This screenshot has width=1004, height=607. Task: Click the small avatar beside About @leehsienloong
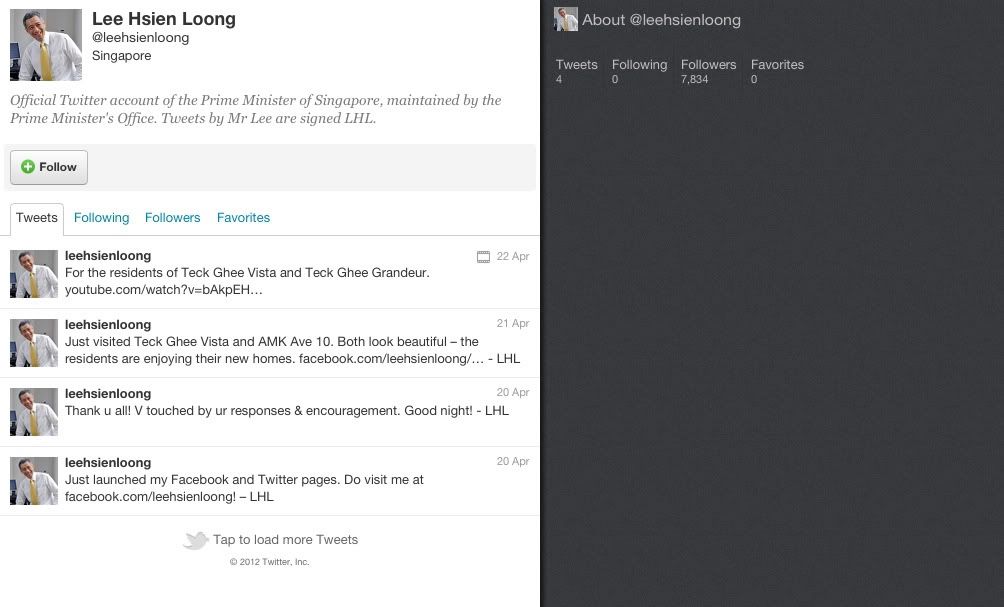pyautogui.click(x=566, y=19)
